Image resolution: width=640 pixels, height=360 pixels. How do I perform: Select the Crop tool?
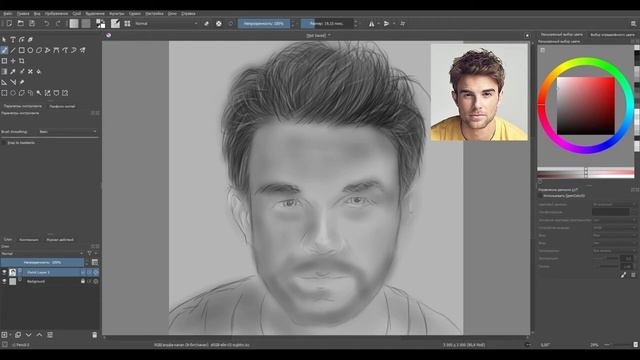pyautogui.click(x=22, y=61)
